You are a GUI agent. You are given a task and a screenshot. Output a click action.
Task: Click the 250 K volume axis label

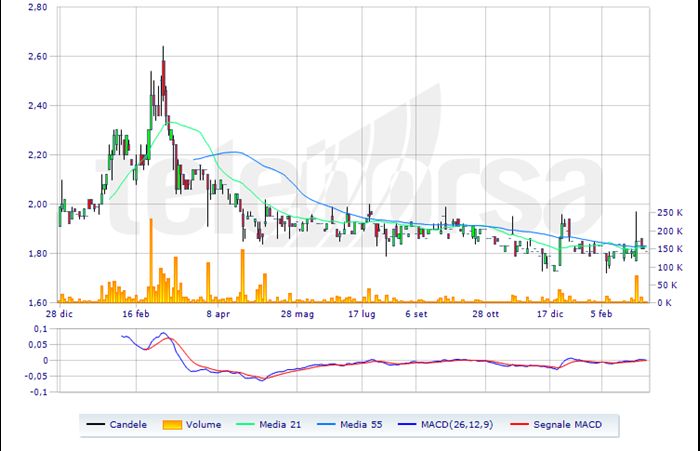pos(668,212)
